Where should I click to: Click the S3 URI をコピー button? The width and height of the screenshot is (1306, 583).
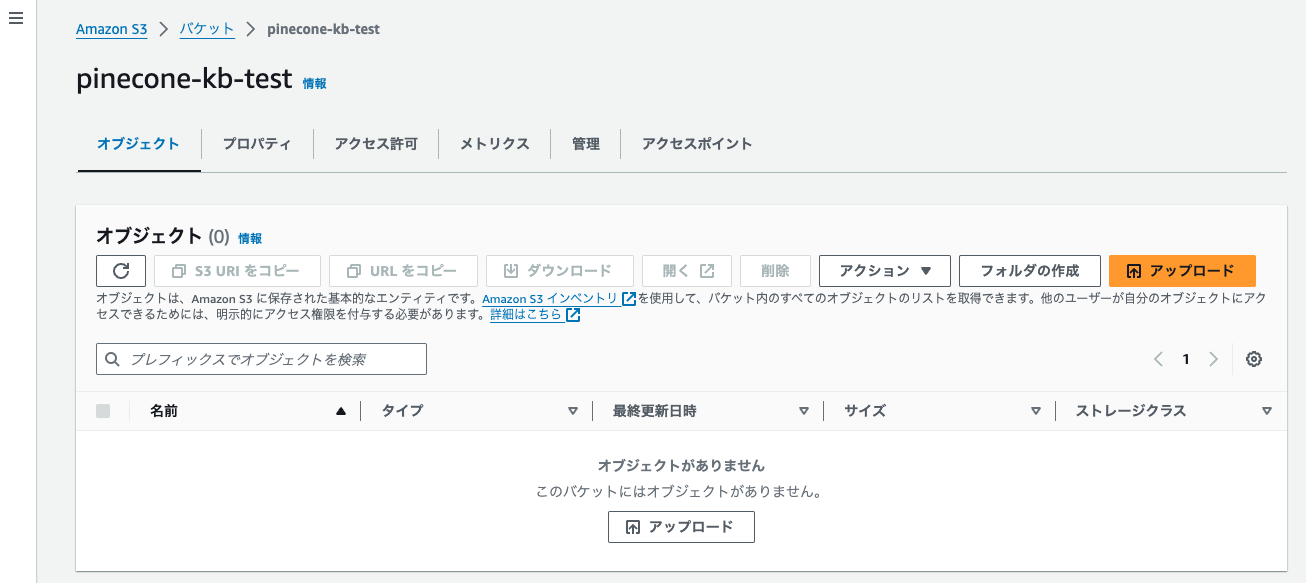point(237,271)
